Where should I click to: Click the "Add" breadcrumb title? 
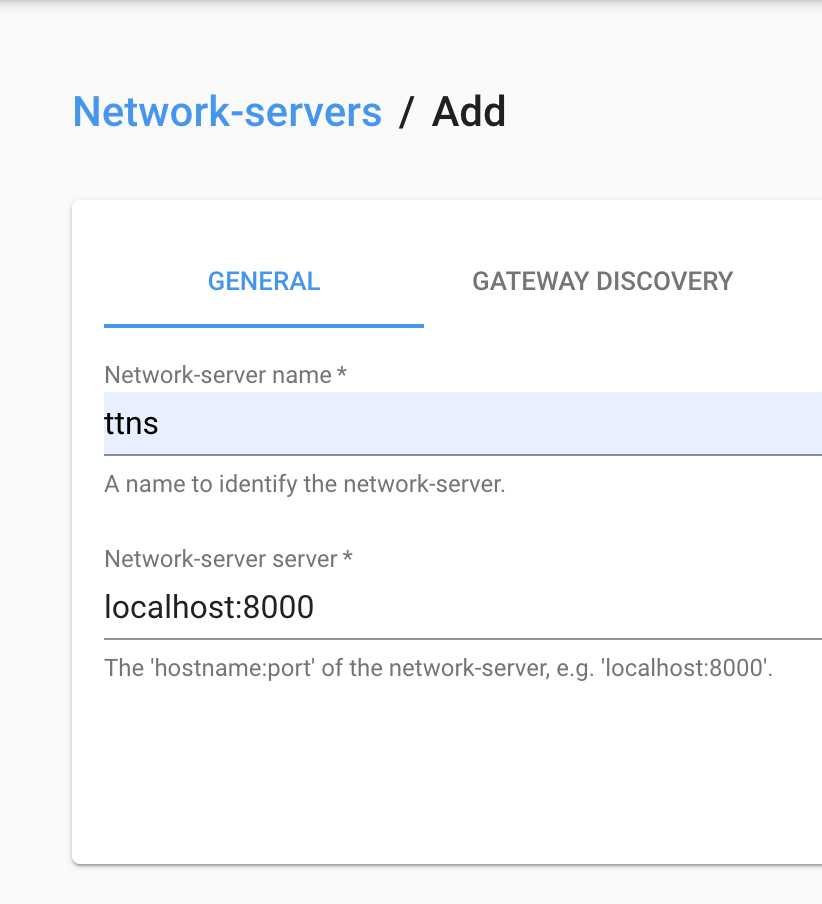pyautogui.click(x=468, y=112)
